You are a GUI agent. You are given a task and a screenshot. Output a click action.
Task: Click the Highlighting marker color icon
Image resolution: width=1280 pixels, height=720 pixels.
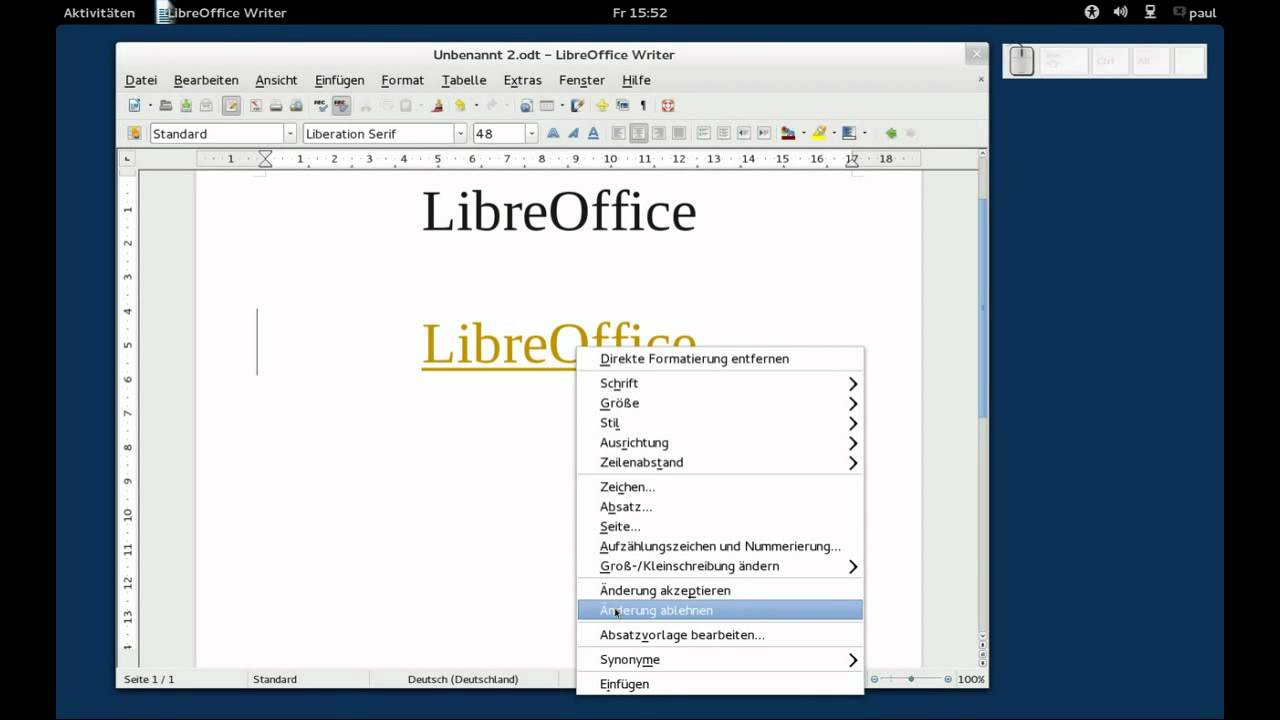(819, 133)
